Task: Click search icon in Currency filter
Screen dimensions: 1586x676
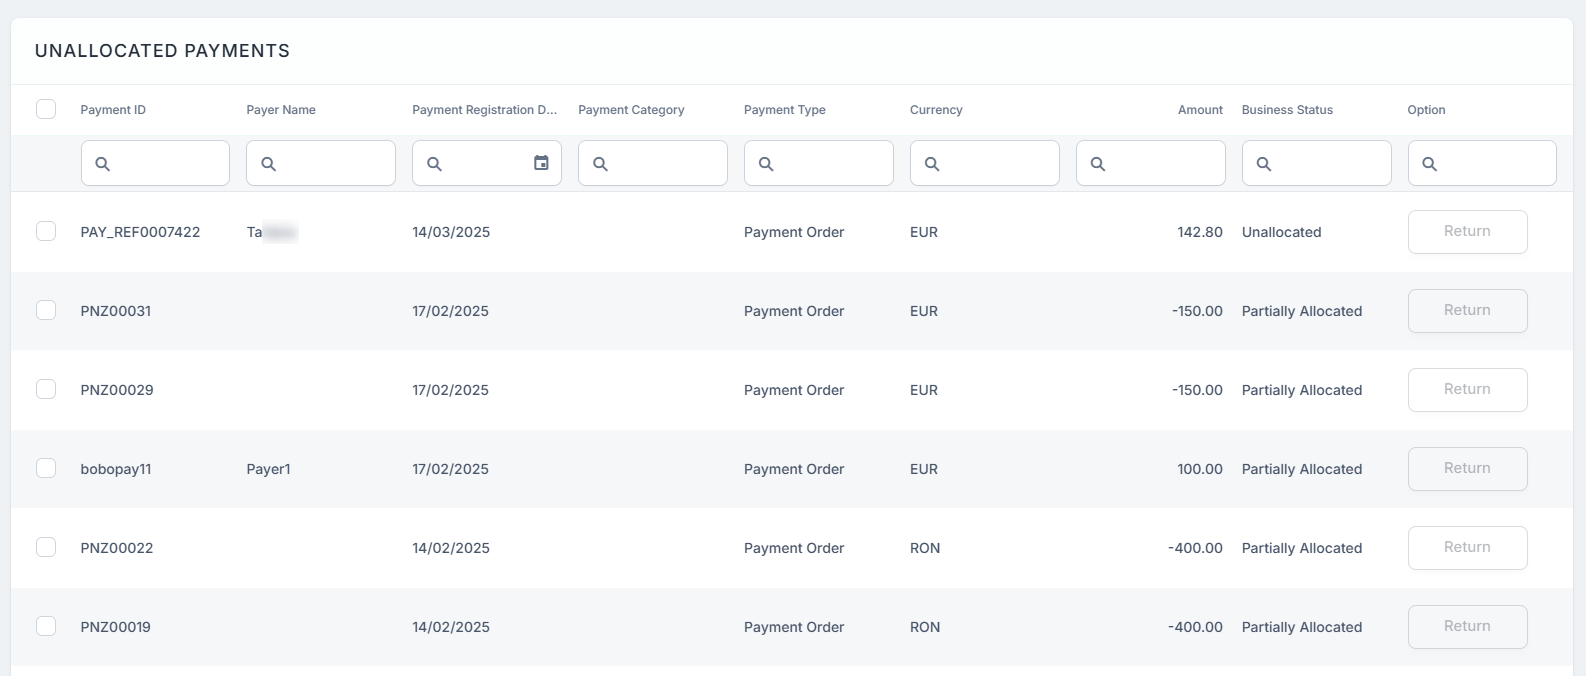Action: (x=933, y=164)
